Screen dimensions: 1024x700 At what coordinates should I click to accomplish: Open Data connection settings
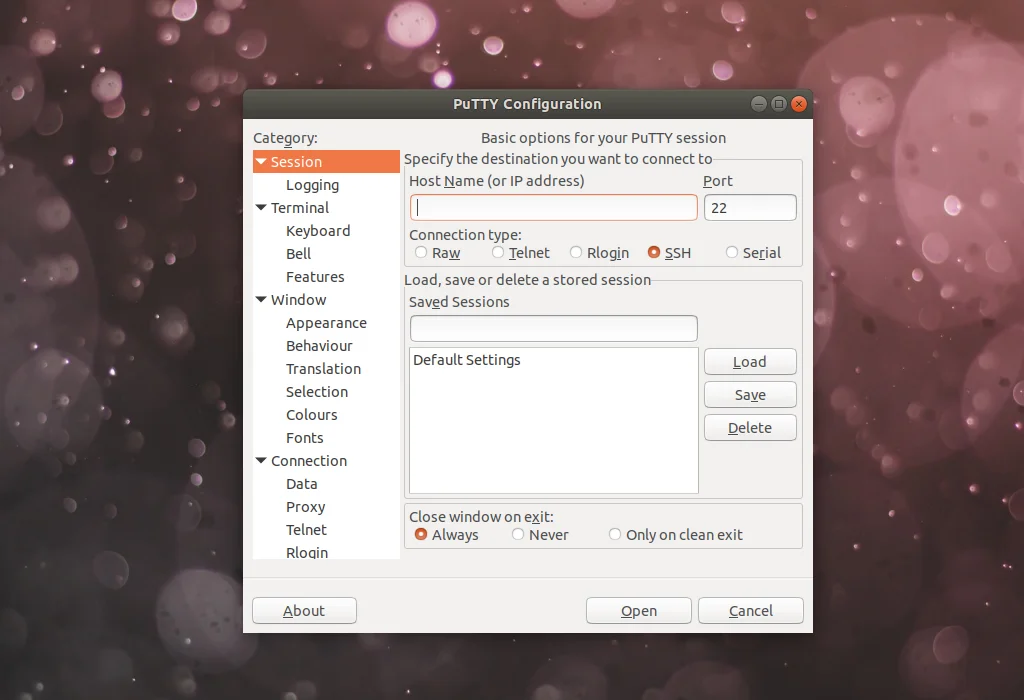301,484
